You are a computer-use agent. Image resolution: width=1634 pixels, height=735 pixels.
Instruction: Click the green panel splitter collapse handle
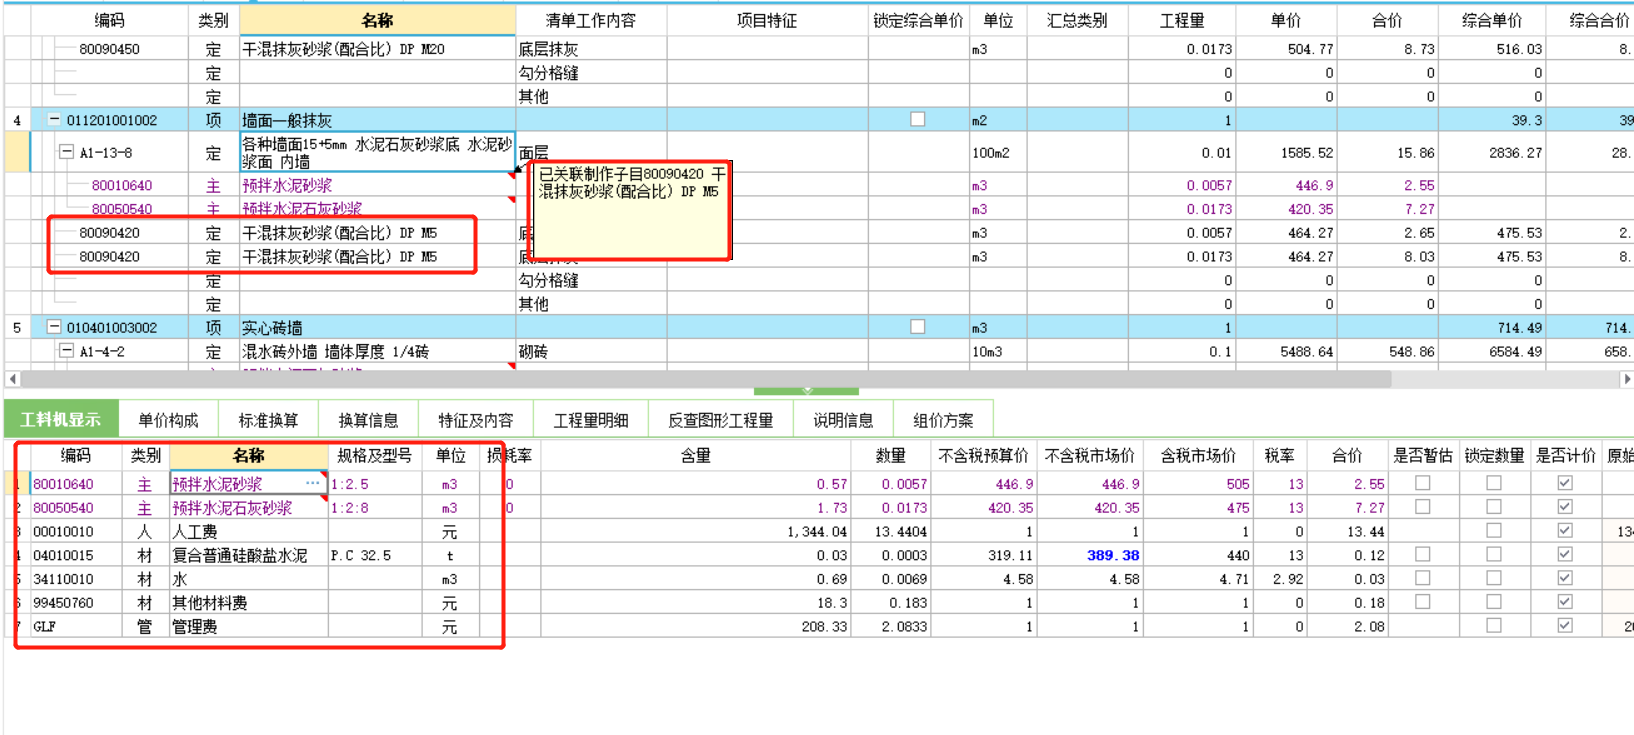point(806,391)
